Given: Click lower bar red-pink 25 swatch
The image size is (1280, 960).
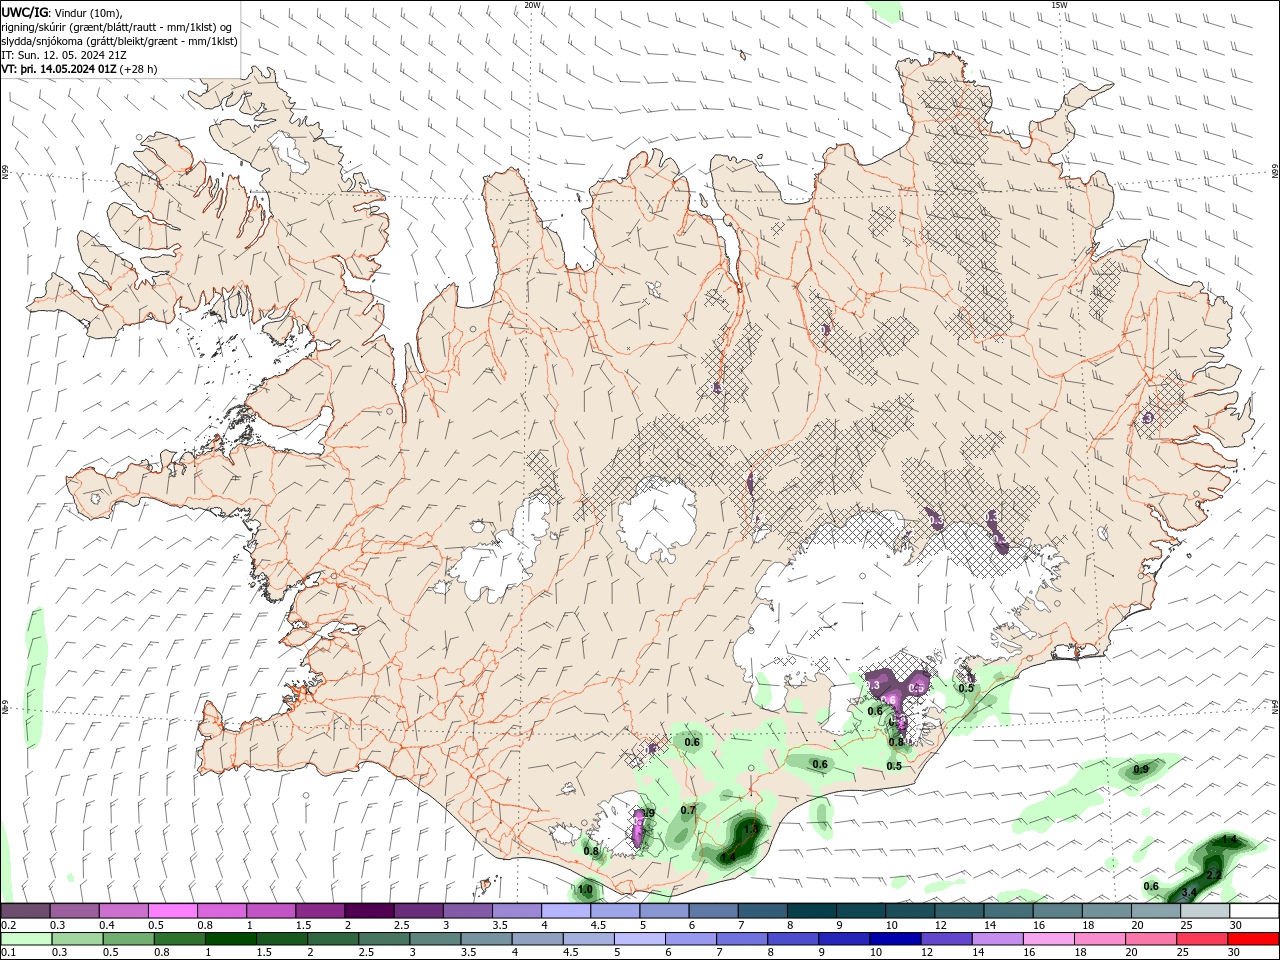Looking at the screenshot, I should tap(1202, 939).
